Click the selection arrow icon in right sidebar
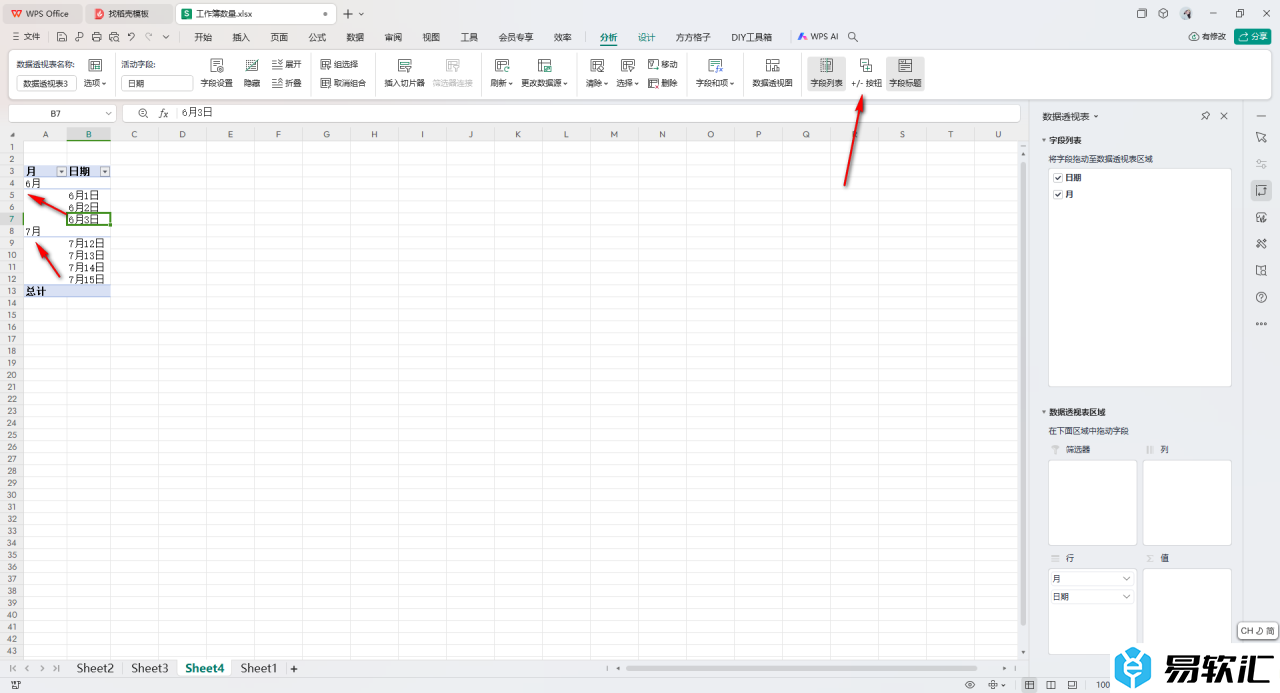The width and height of the screenshot is (1280, 693). pos(1261,136)
